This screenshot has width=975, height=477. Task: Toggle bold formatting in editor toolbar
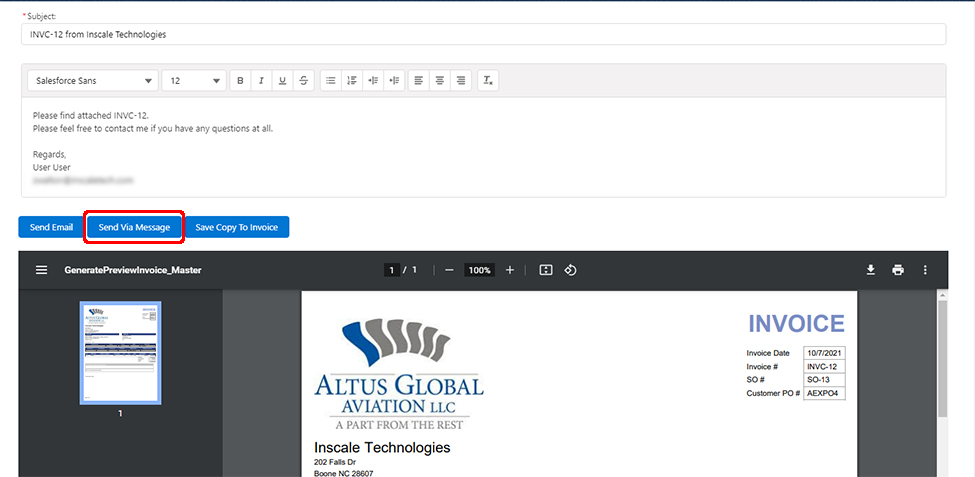pyautogui.click(x=241, y=81)
